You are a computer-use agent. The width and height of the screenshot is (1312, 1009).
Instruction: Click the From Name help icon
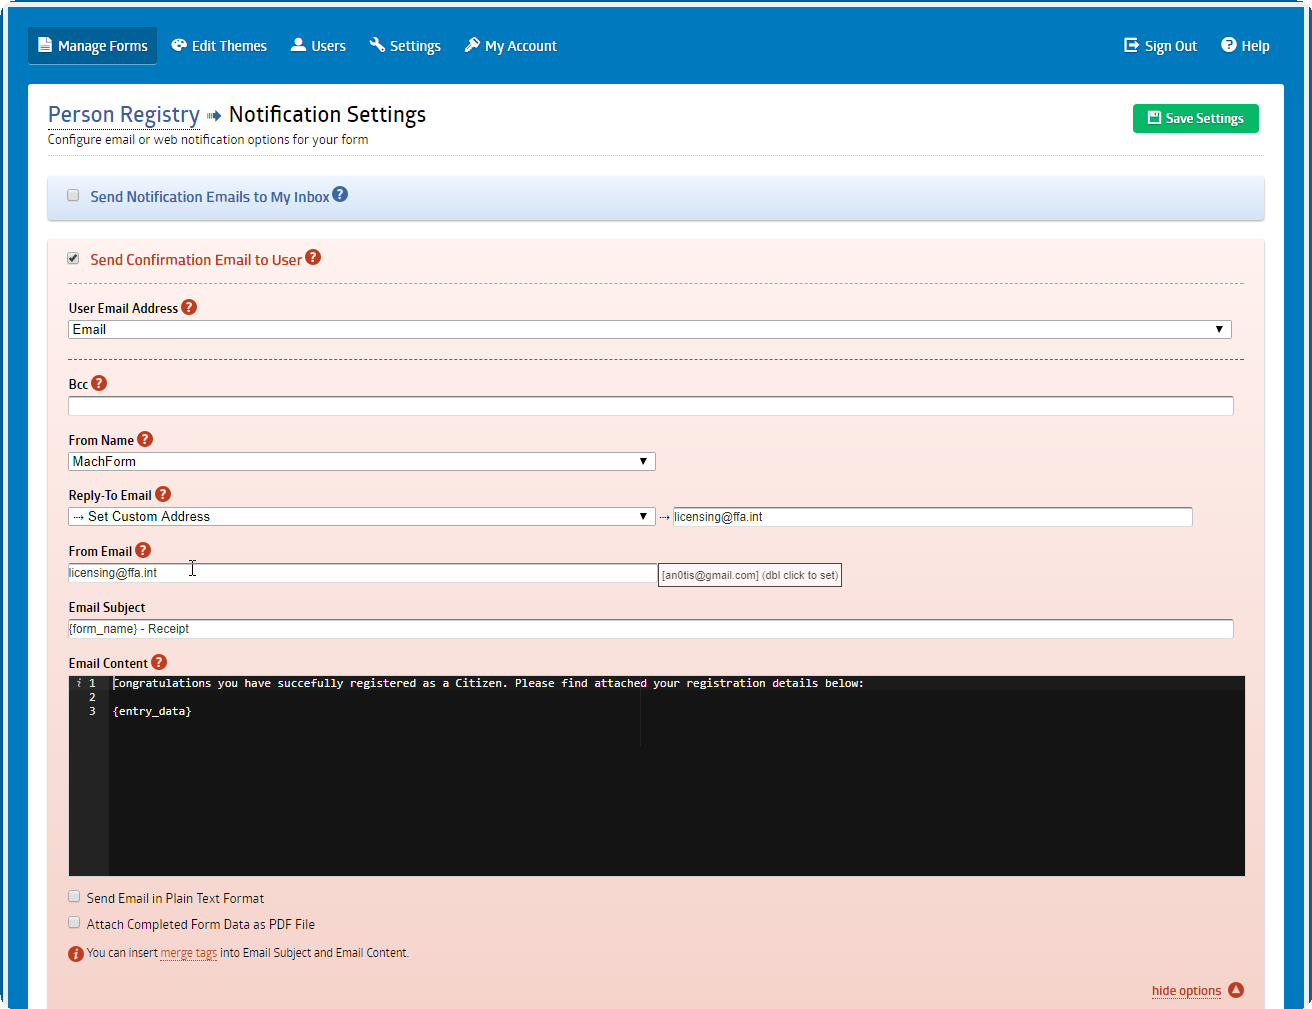click(145, 439)
